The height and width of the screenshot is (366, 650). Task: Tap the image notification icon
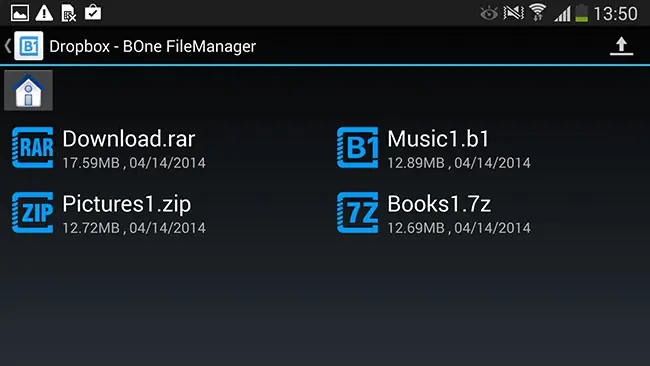pyautogui.click(x=20, y=13)
